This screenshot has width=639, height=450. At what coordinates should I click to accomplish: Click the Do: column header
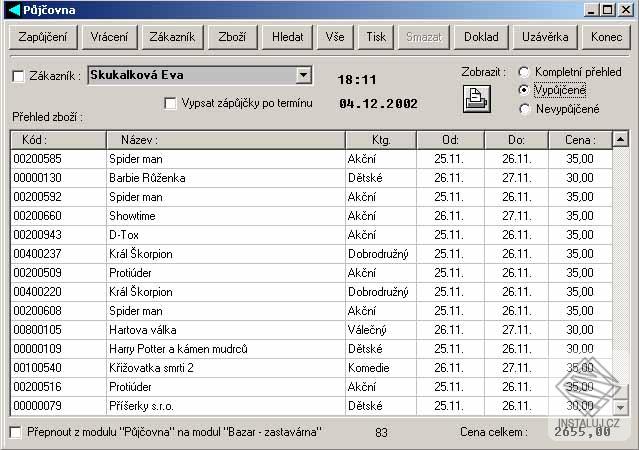coord(516,140)
